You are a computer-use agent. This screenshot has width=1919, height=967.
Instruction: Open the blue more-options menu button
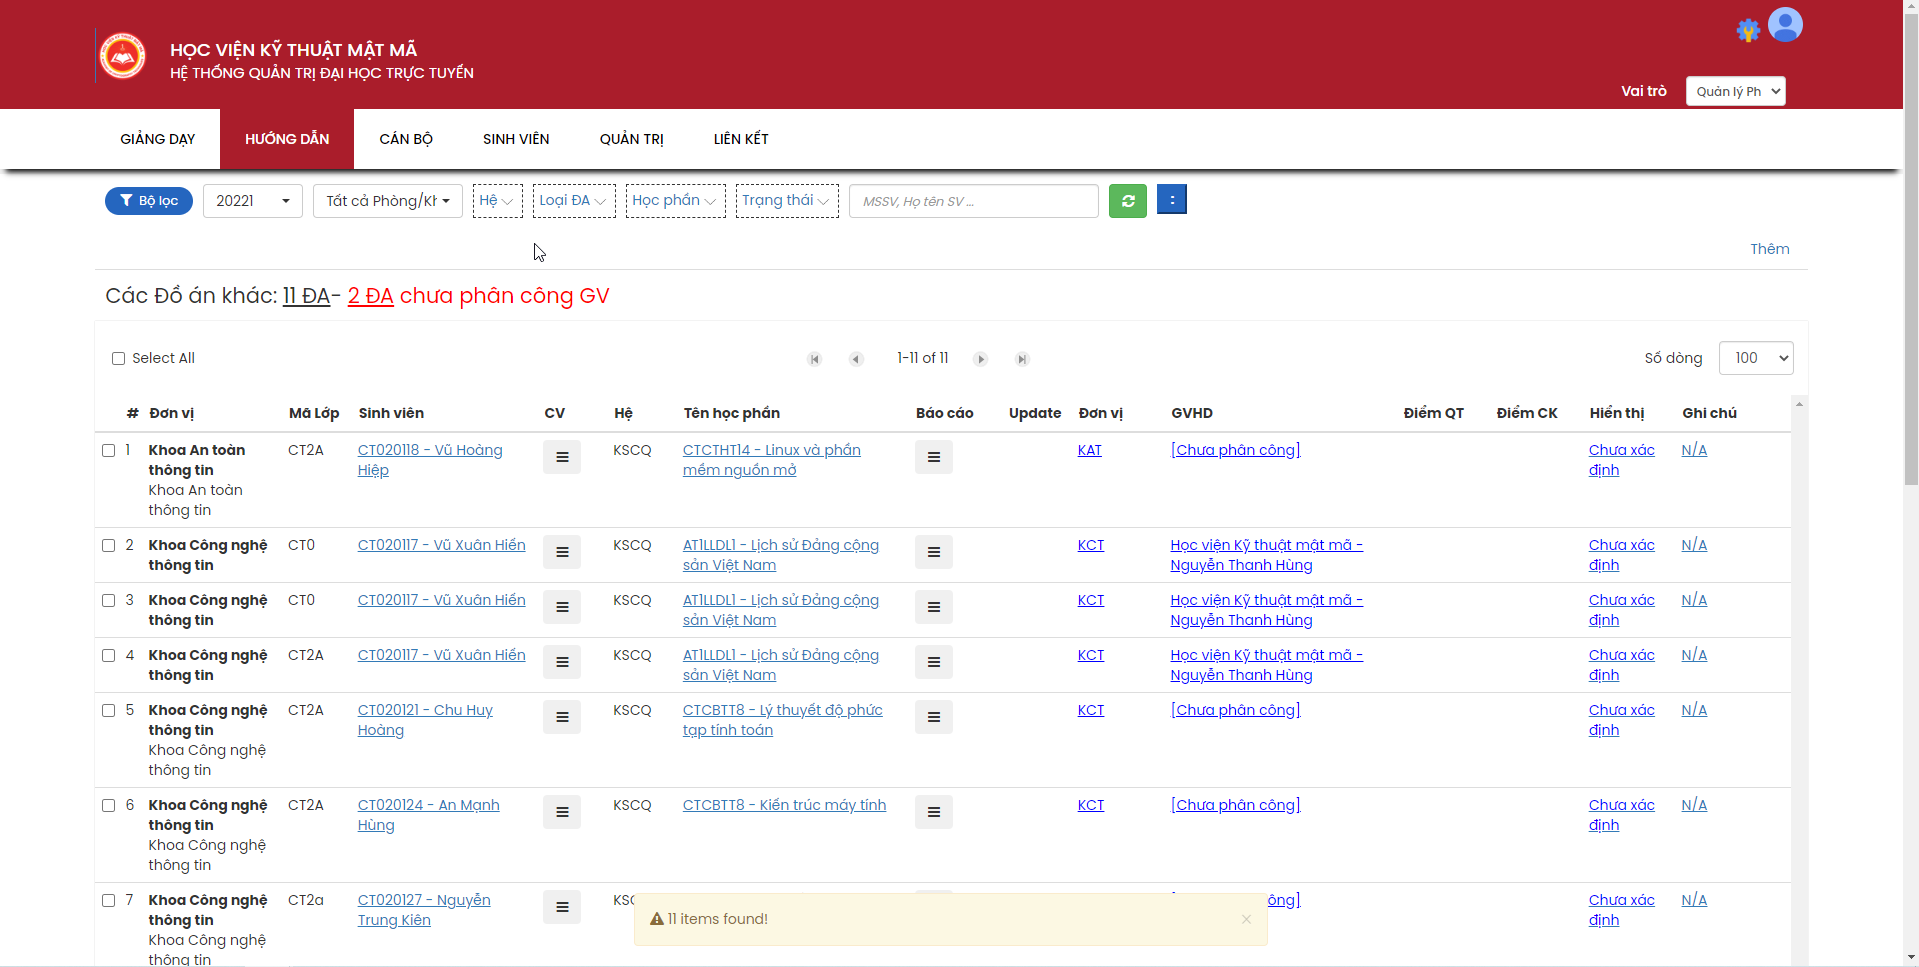(1172, 199)
